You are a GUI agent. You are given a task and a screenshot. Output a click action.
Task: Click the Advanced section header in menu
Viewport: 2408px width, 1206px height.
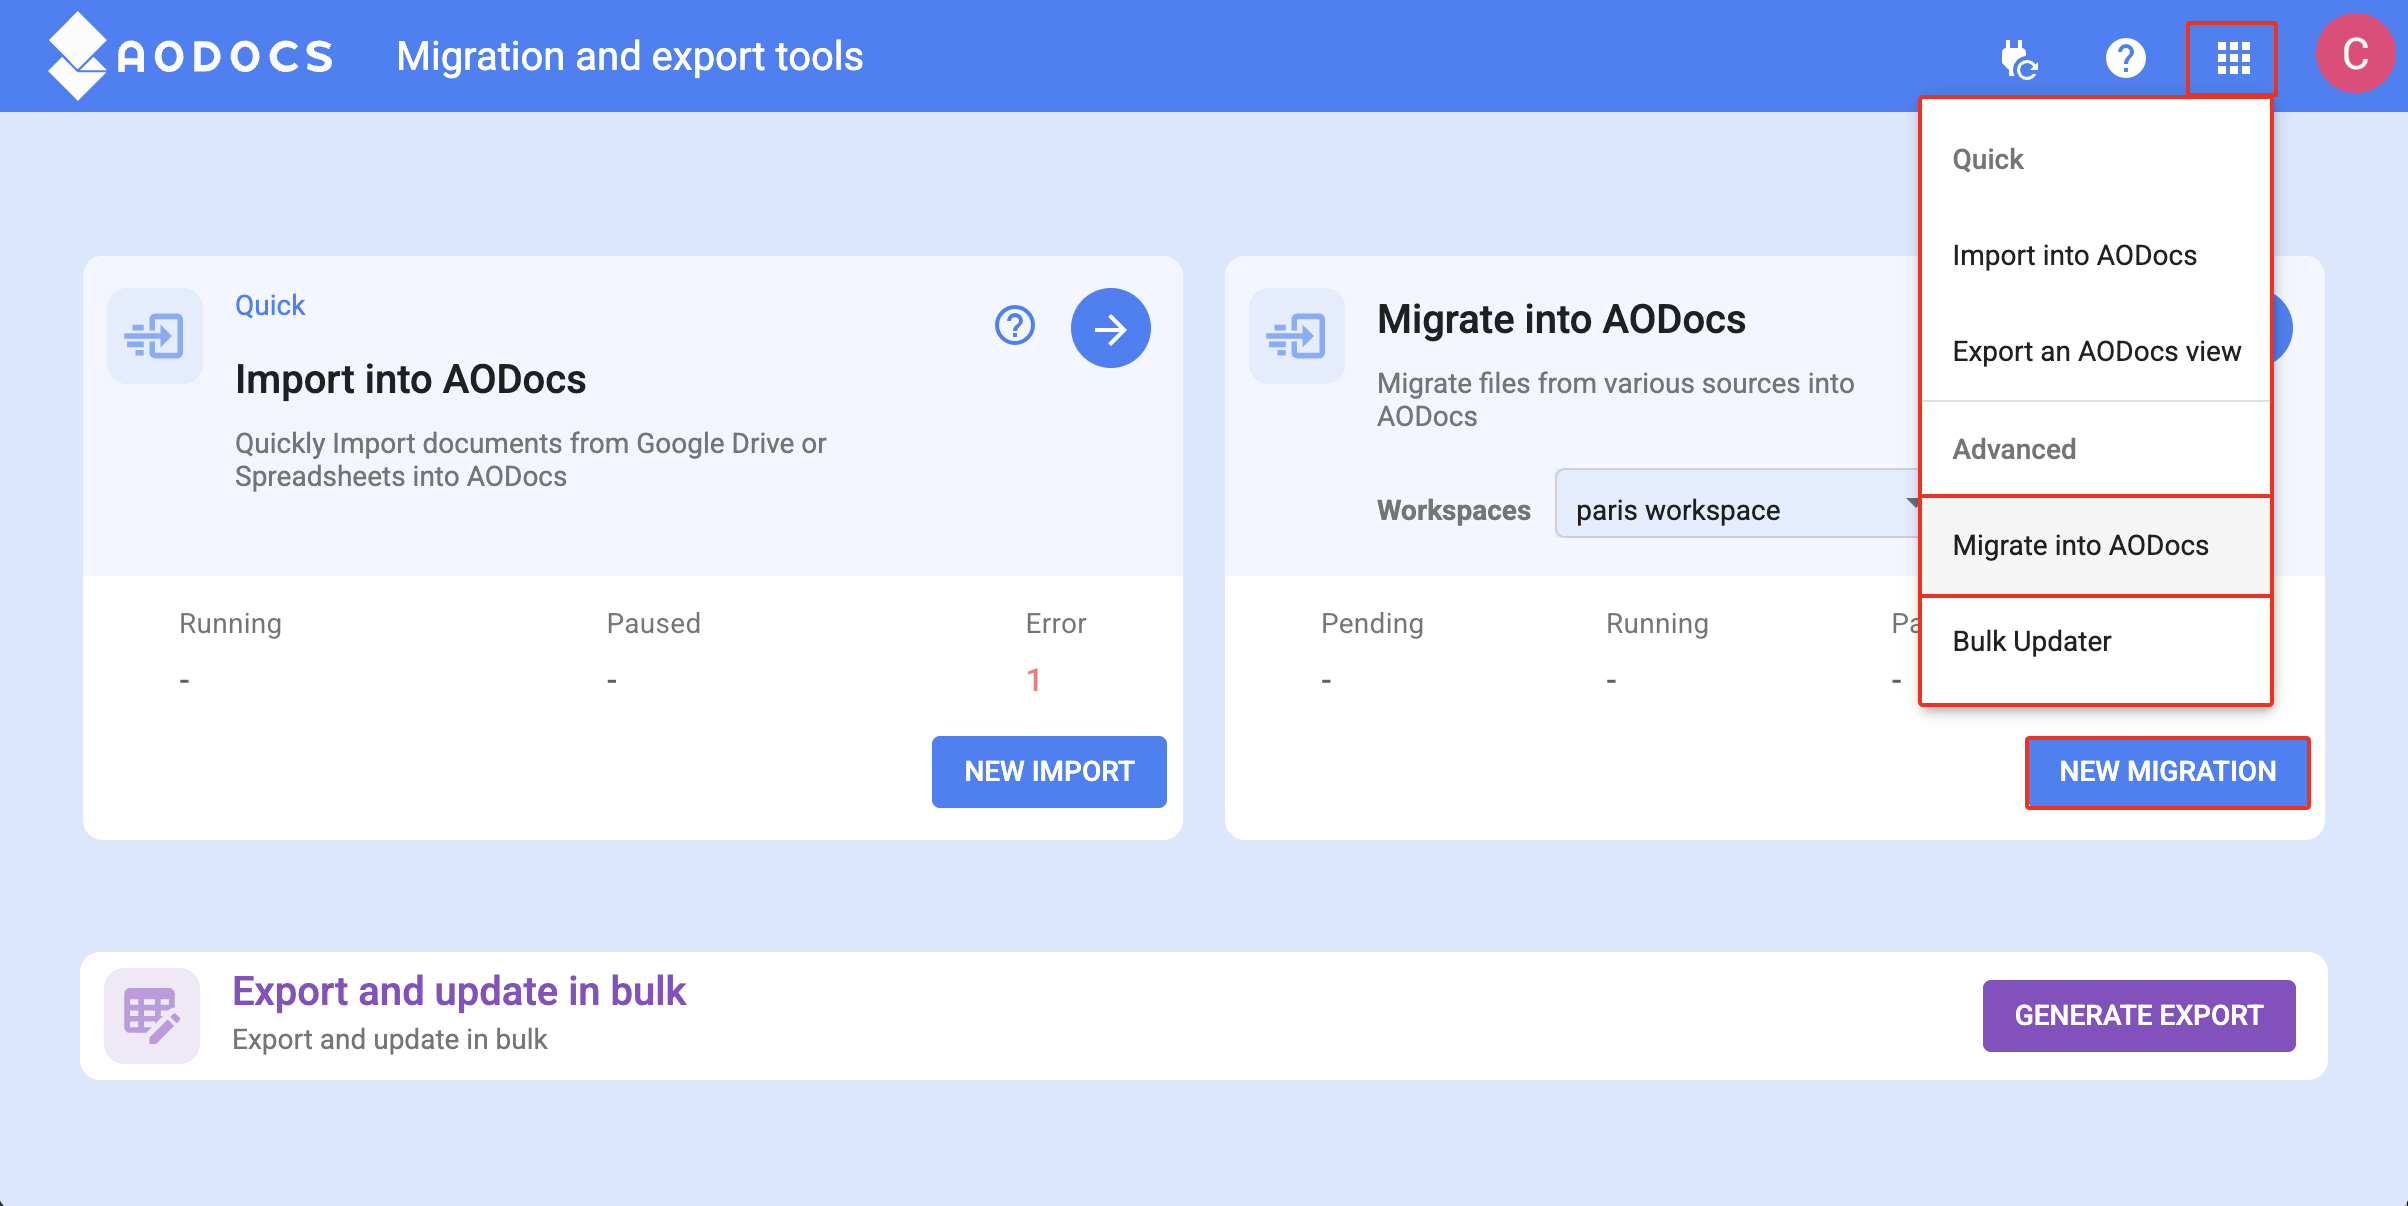coord(2014,449)
